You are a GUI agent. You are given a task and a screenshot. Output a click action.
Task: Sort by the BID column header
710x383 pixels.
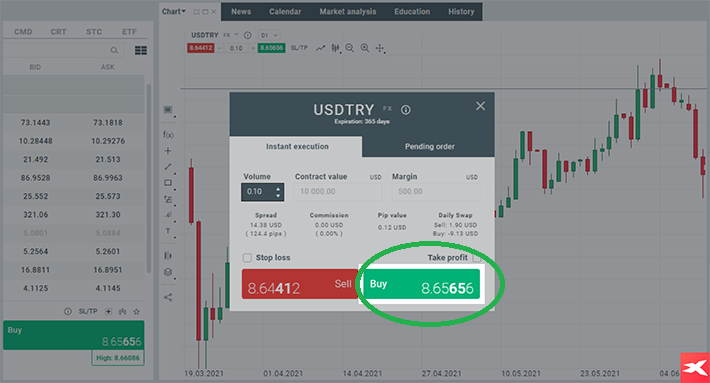[x=35, y=67]
